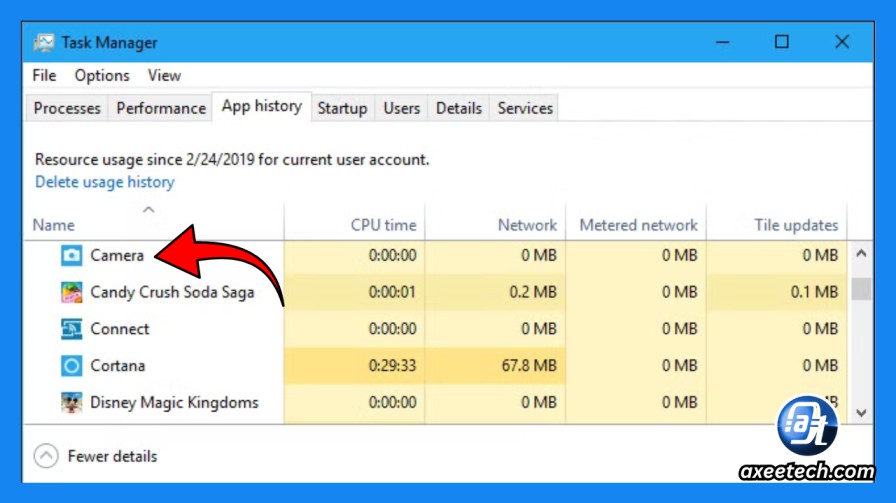Viewport: 896px width, 503px height.
Task: Click the vertical scrollbar thumb
Action: (861, 289)
